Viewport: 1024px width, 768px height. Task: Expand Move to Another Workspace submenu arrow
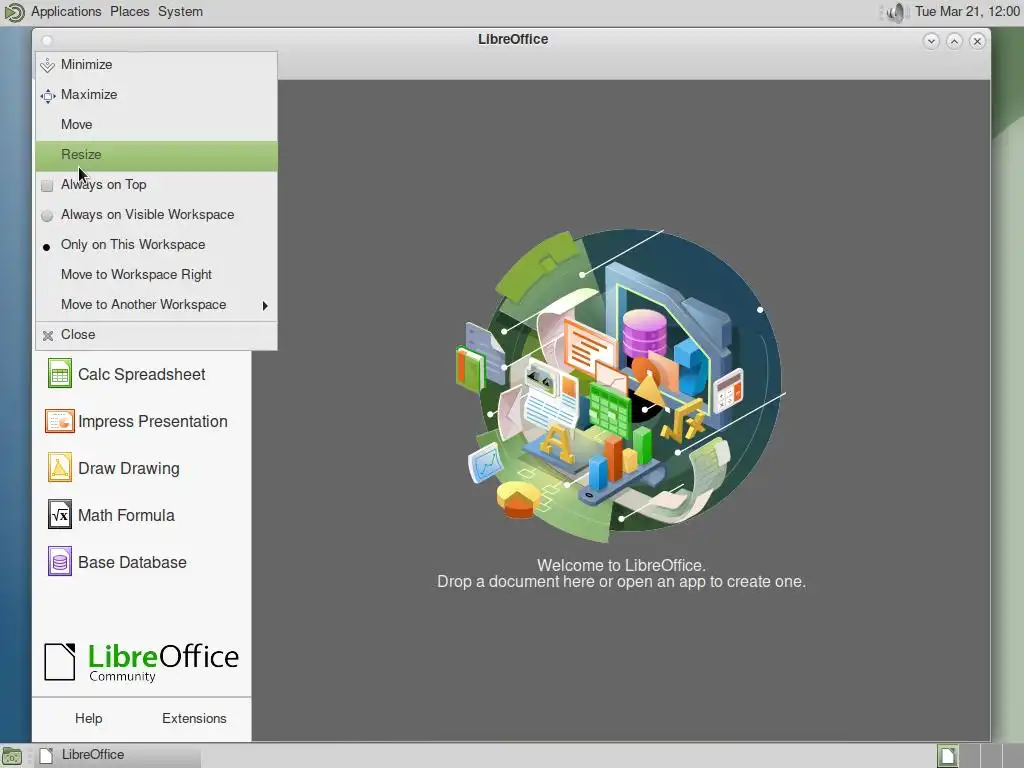coord(264,306)
